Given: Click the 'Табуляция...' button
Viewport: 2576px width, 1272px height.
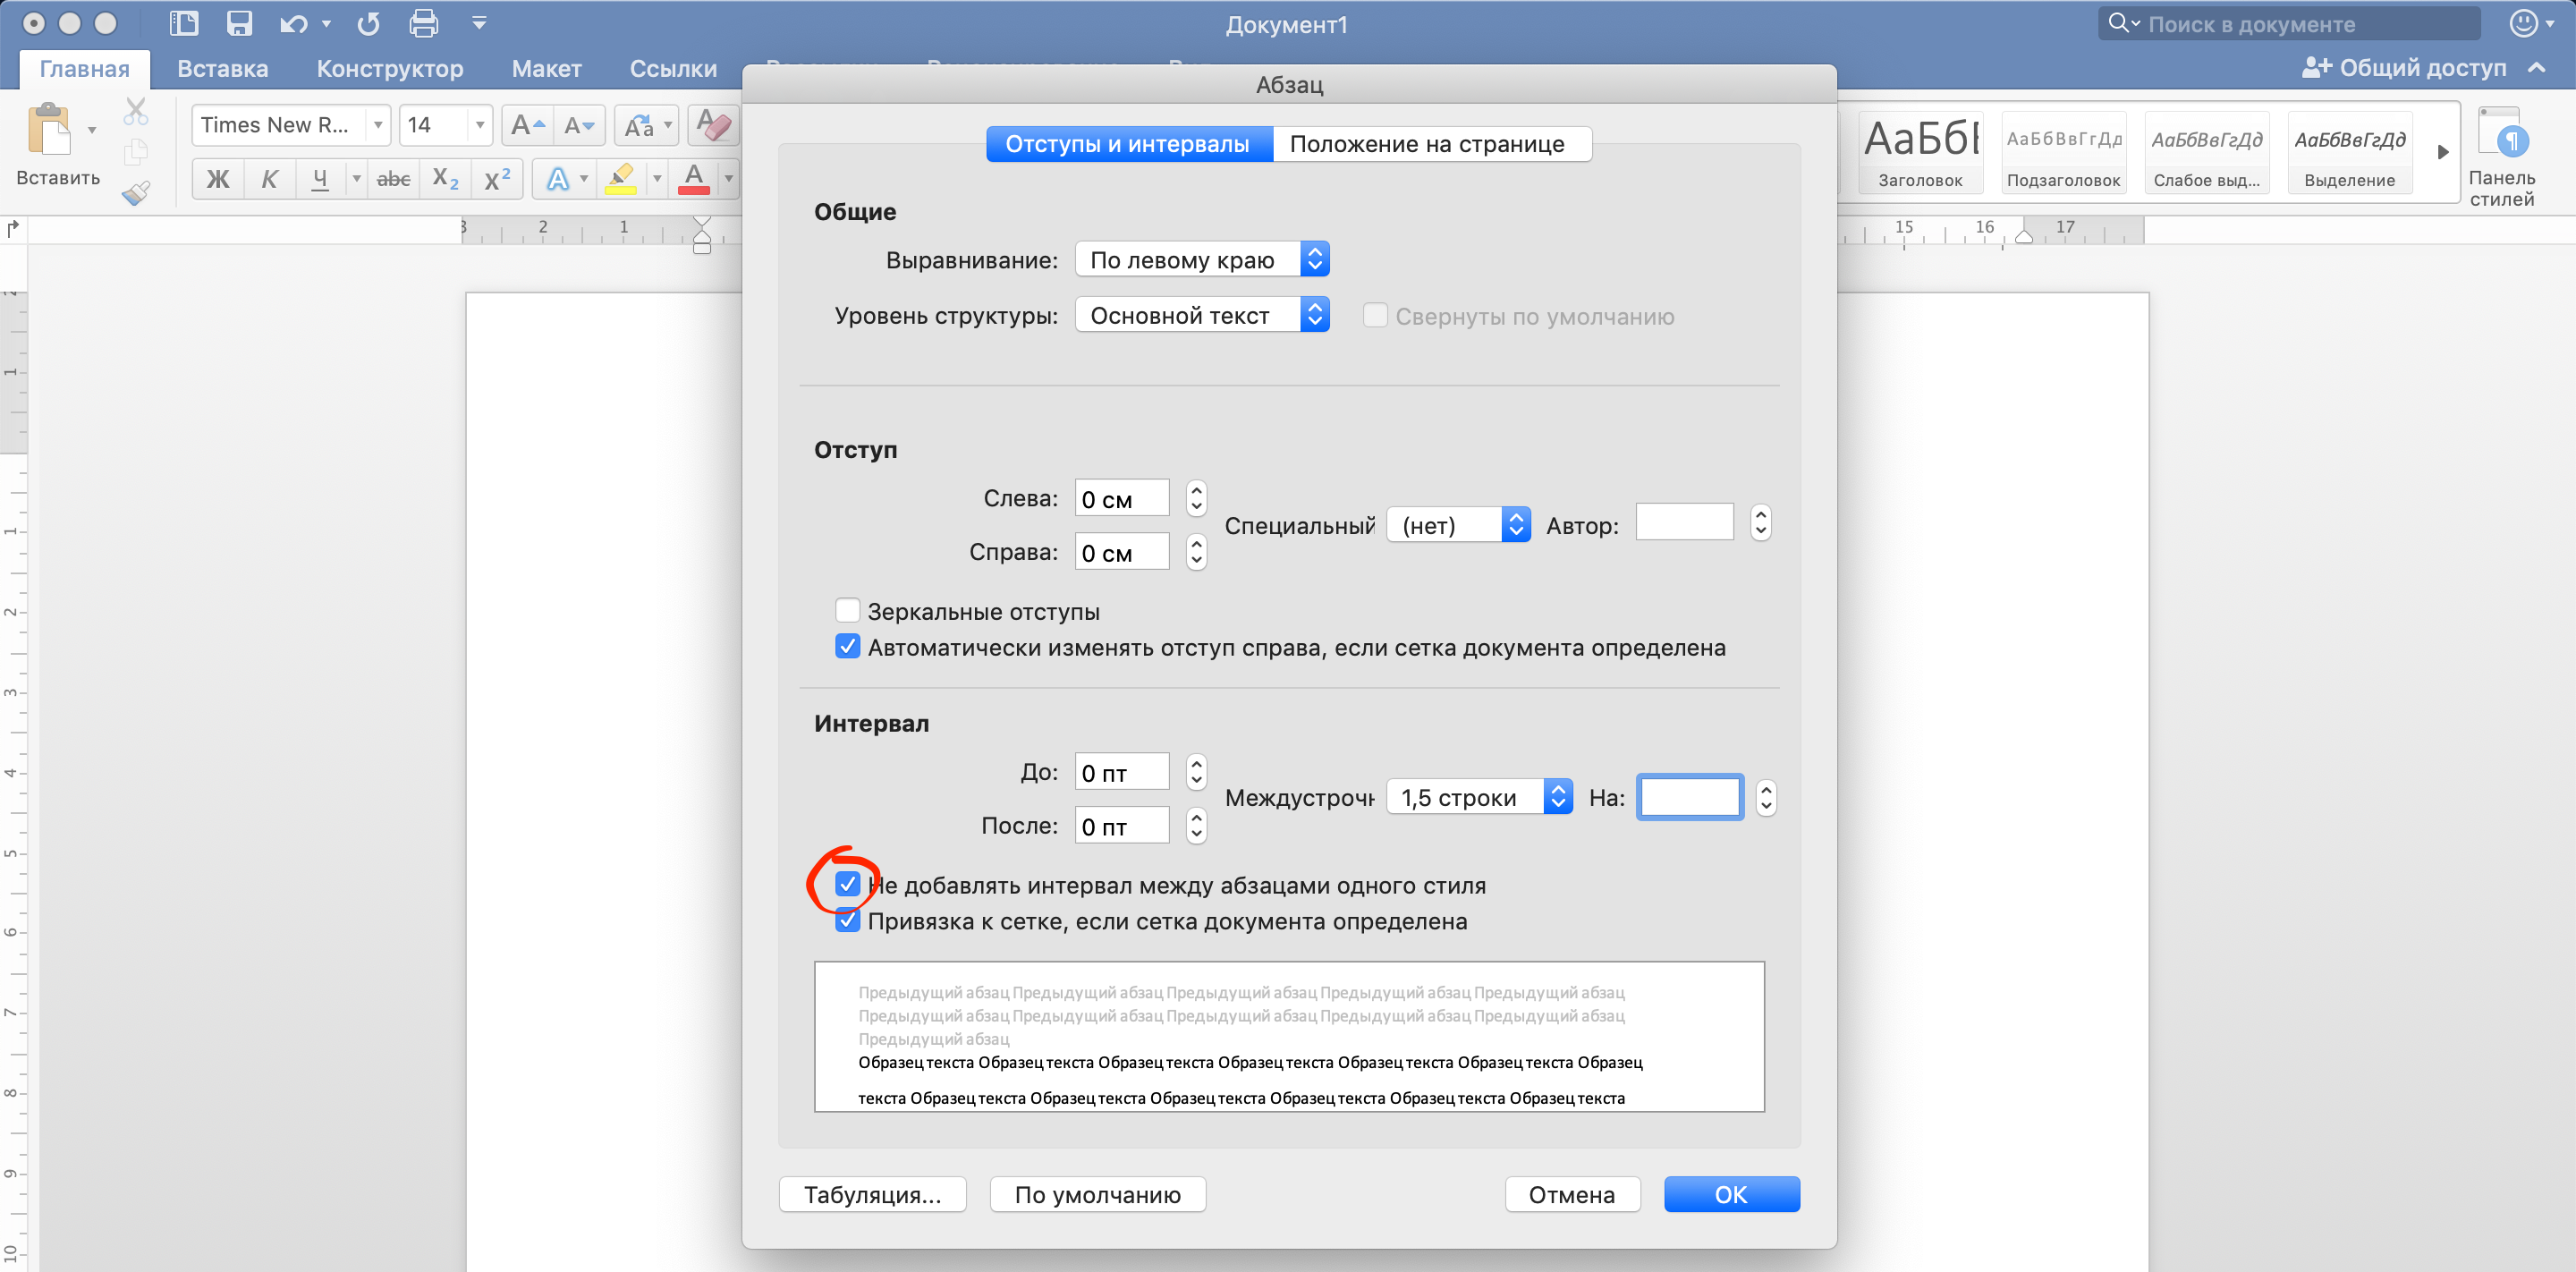Looking at the screenshot, I should [872, 1194].
